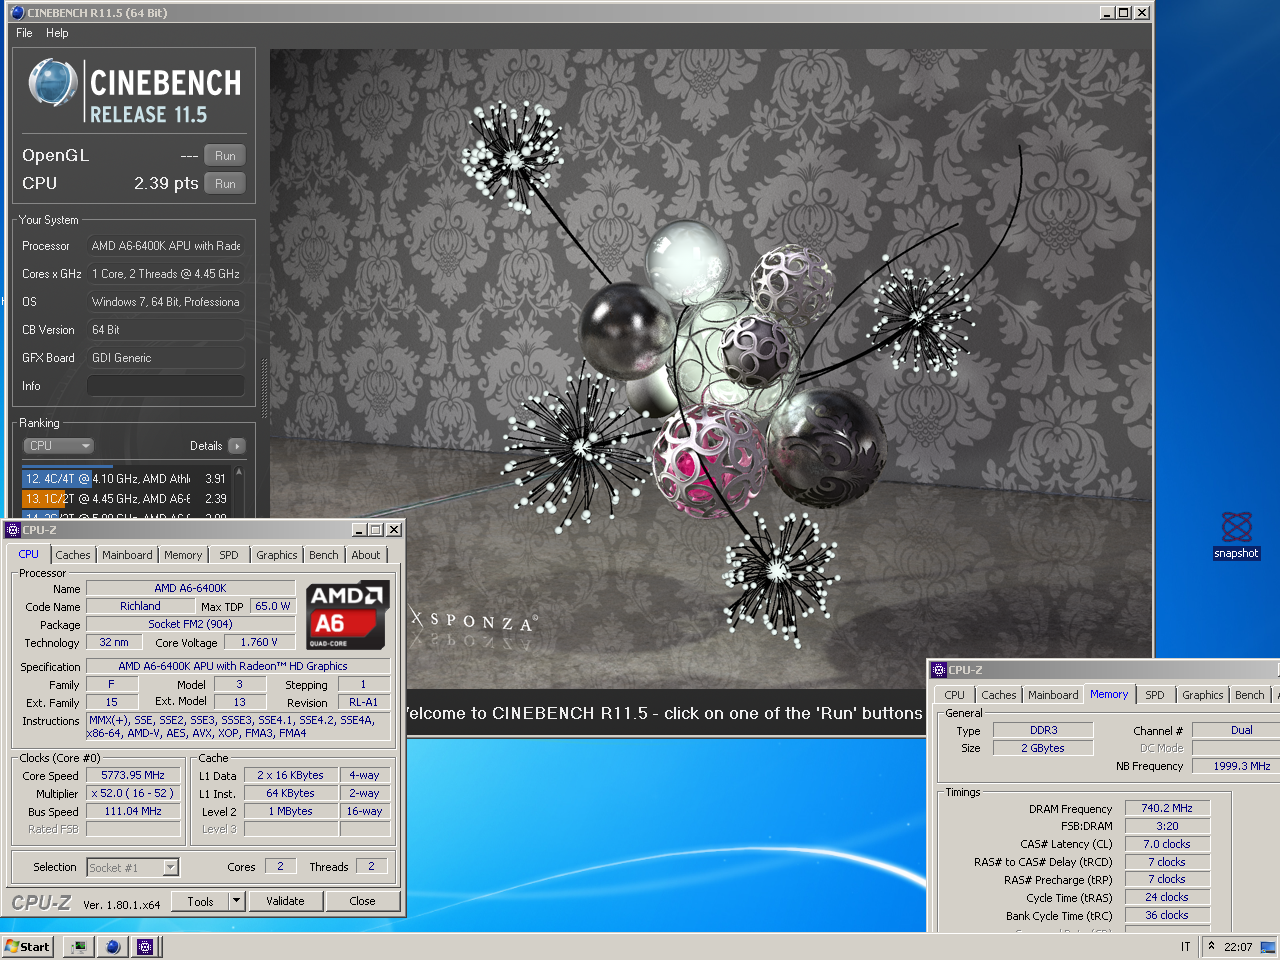Open the Bench tab in the main CPU-Z window
The image size is (1280, 960).
(x=323, y=555)
